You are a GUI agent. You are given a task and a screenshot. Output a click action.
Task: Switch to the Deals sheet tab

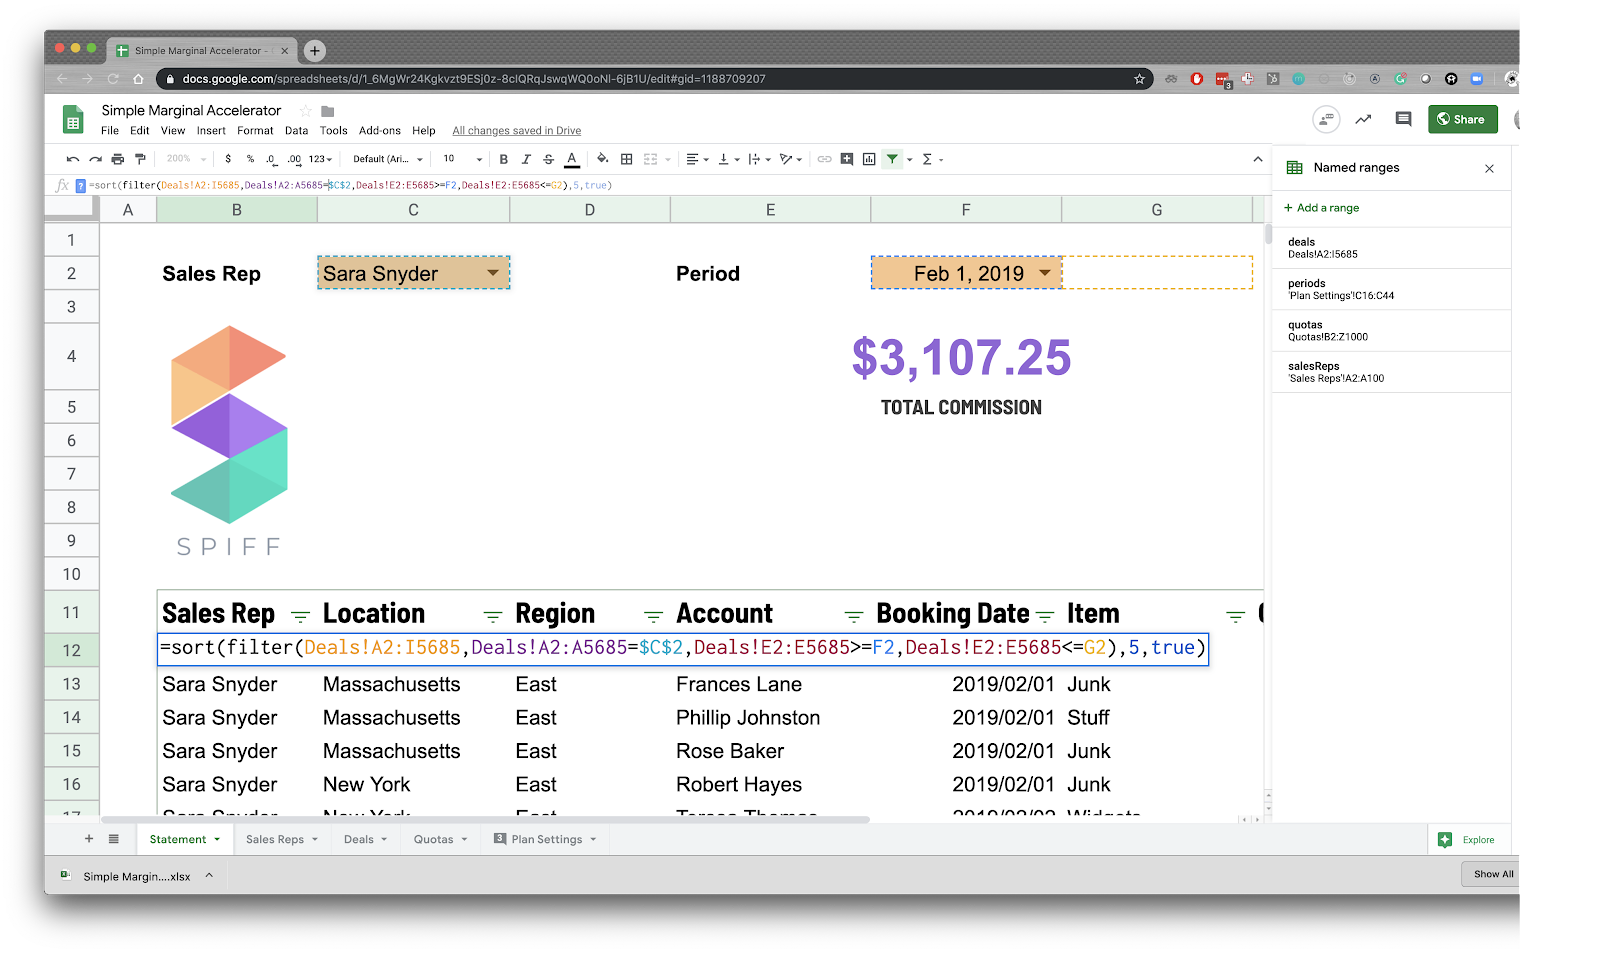[365, 839]
